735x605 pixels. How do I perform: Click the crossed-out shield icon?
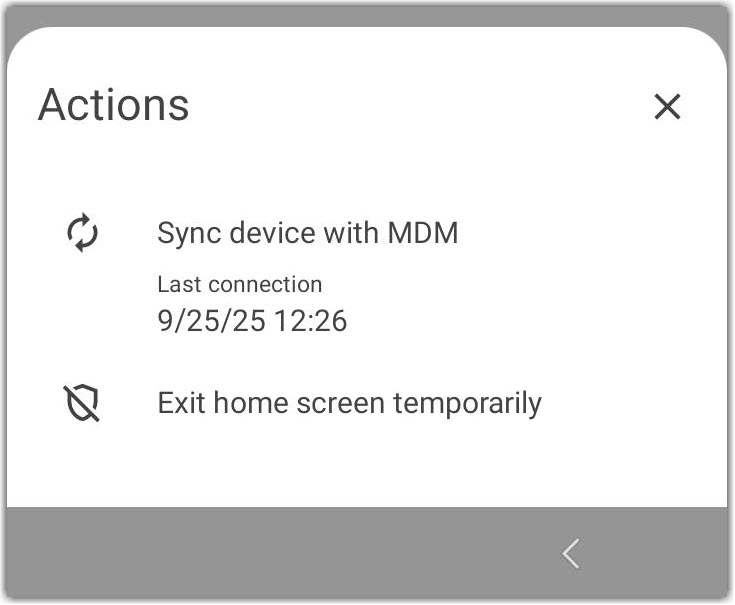coord(82,403)
